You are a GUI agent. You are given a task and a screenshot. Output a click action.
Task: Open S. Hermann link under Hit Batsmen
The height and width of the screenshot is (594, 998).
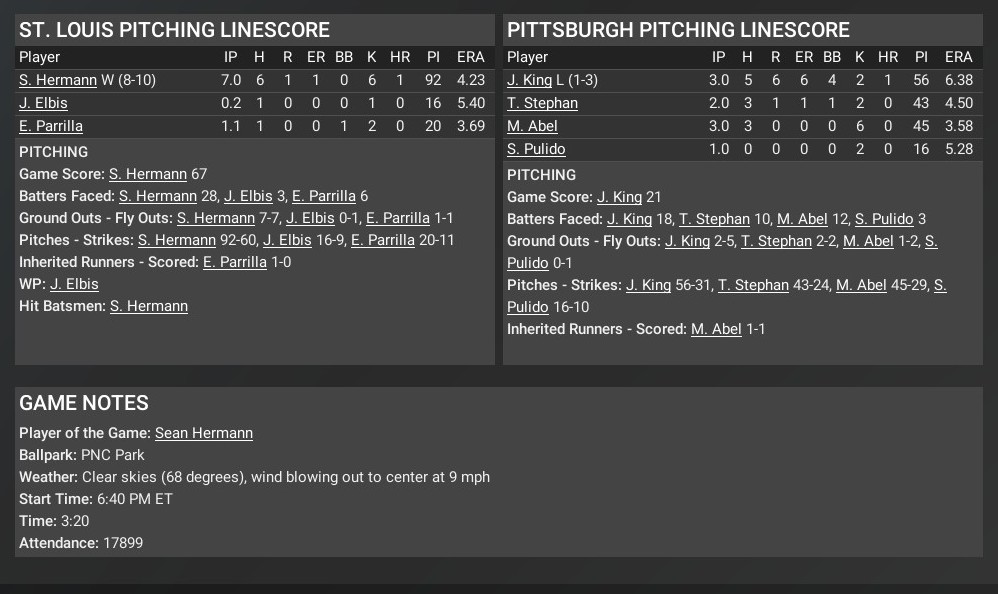tap(149, 306)
